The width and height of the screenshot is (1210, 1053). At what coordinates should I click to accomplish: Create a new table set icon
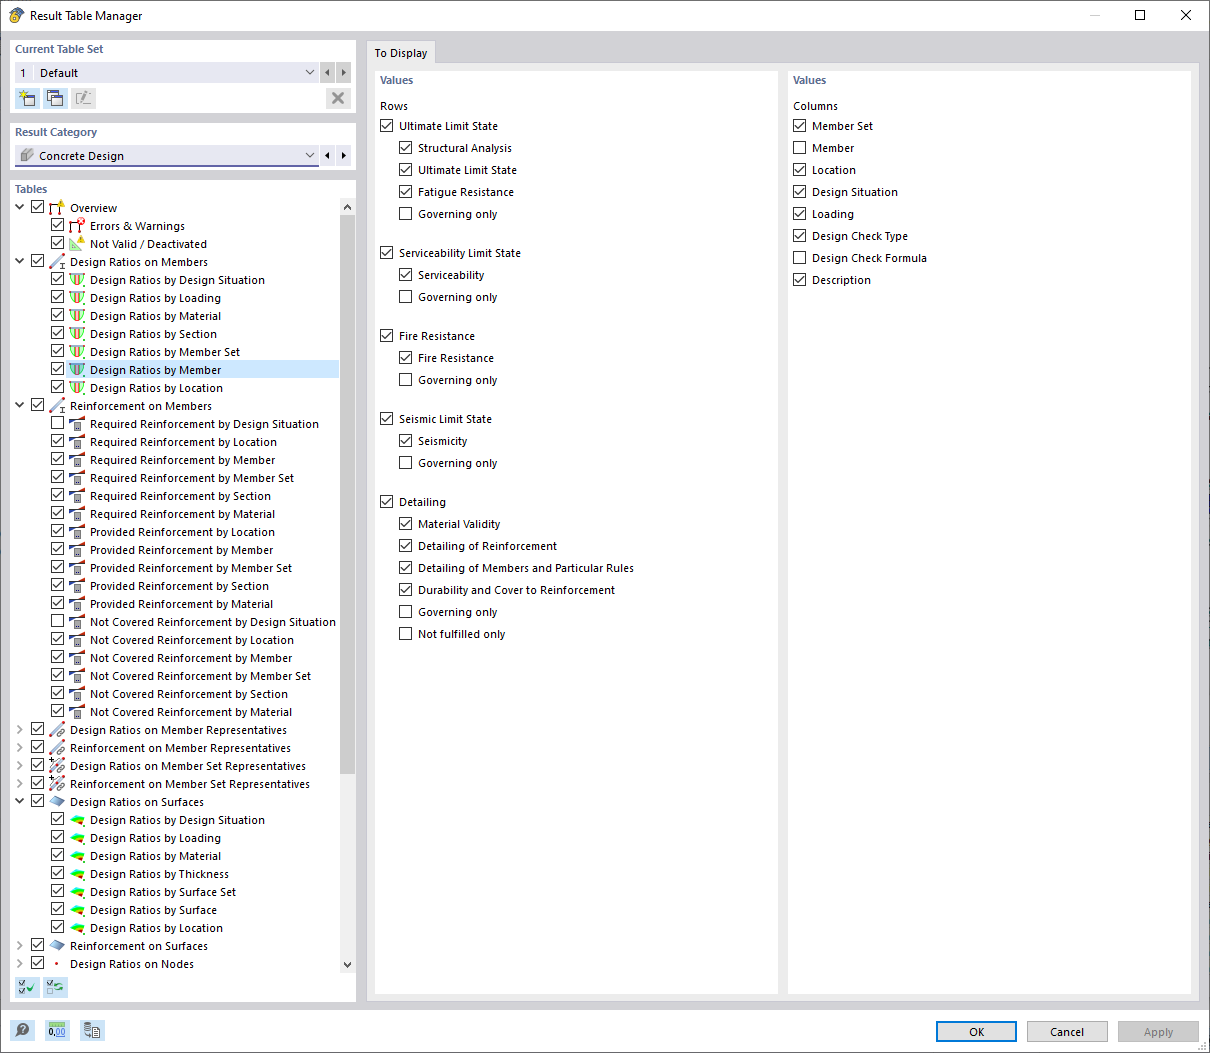(27, 98)
